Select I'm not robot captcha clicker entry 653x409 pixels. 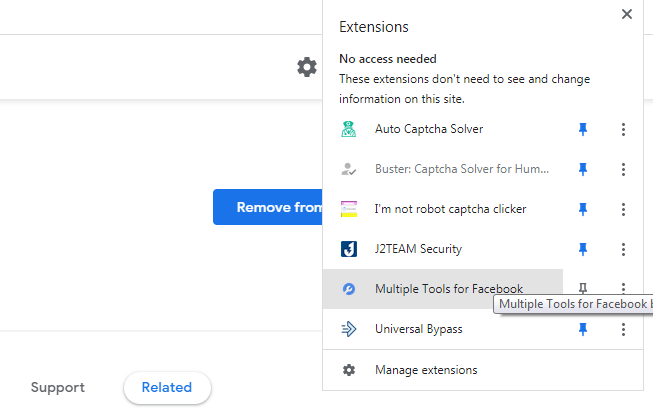click(x=443, y=209)
